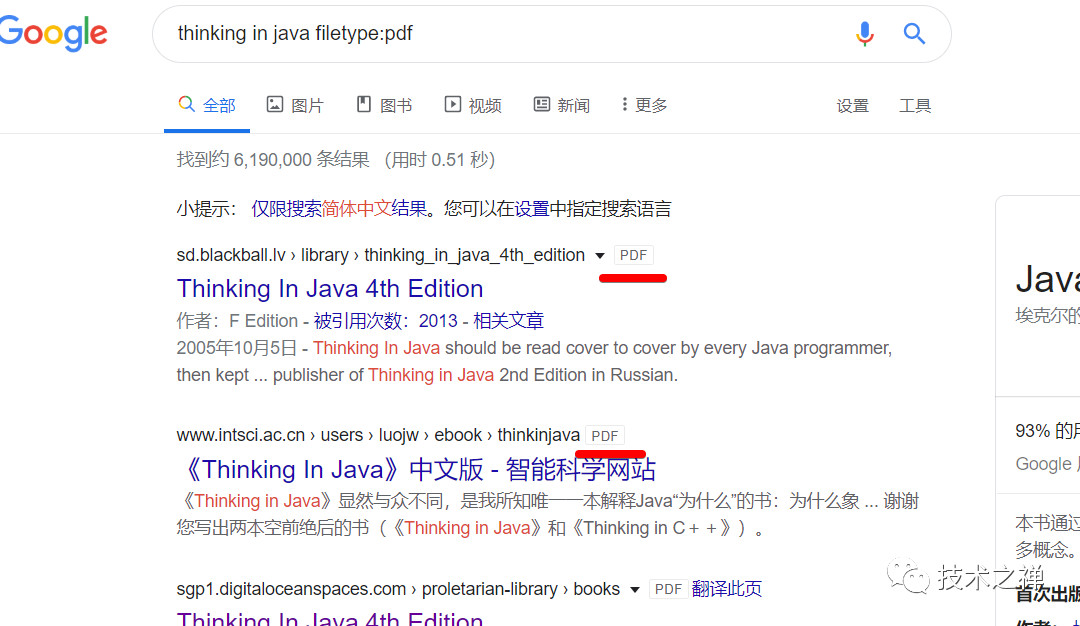1080x626 pixels.
Task: Click the 相关文章 link
Action: pyautogui.click(x=508, y=320)
